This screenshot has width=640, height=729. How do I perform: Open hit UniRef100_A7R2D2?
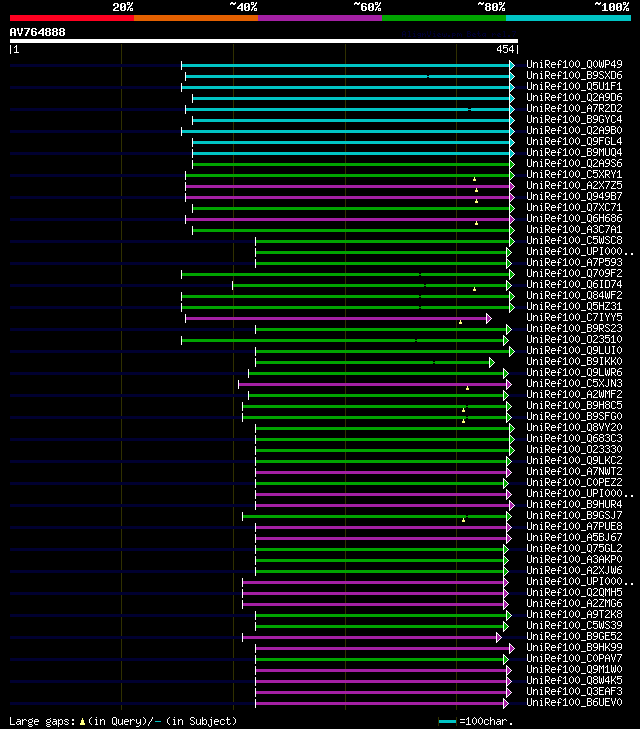574,108
